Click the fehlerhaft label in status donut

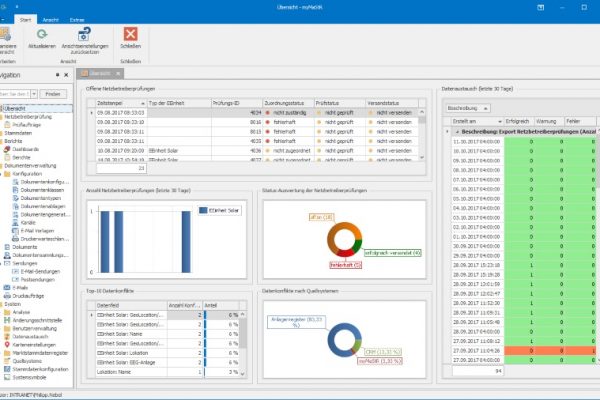coord(346,264)
